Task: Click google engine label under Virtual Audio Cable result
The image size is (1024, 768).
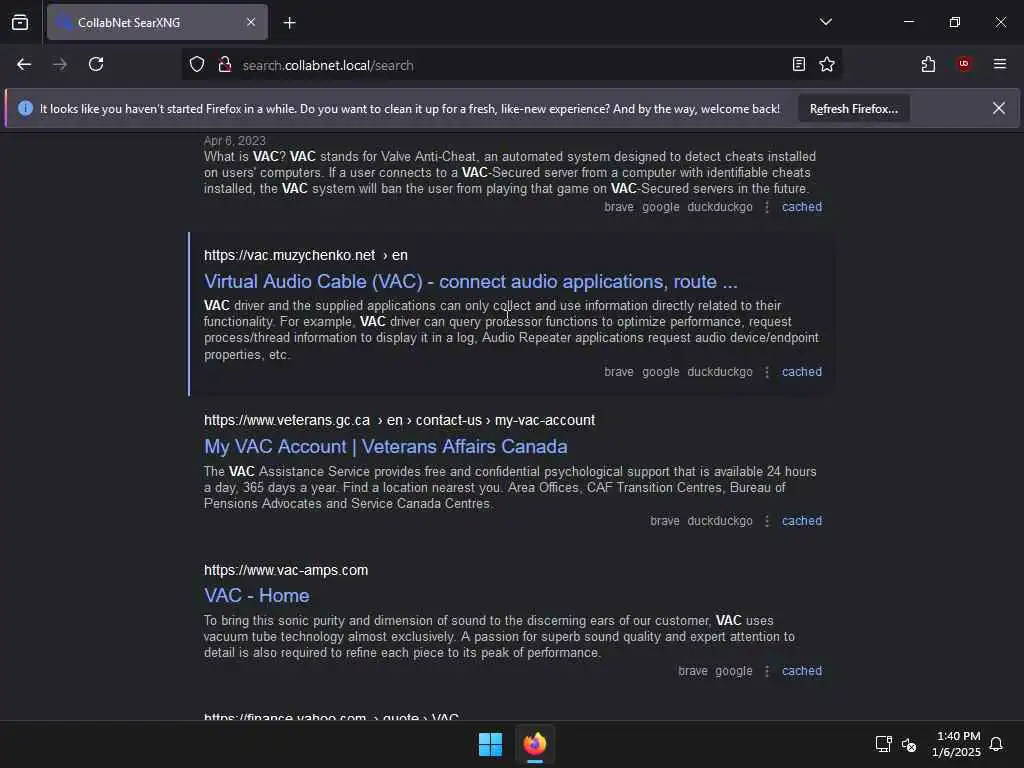Action: click(660, 372)
